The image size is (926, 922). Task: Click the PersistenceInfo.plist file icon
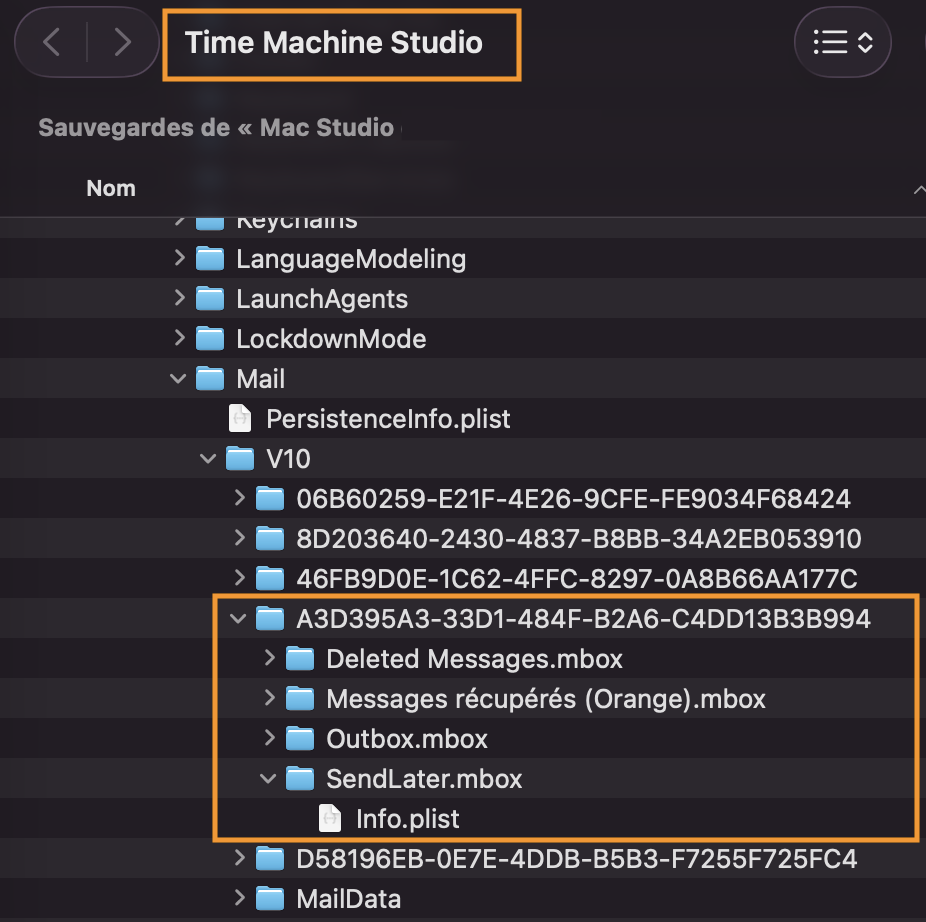(240, 419)
